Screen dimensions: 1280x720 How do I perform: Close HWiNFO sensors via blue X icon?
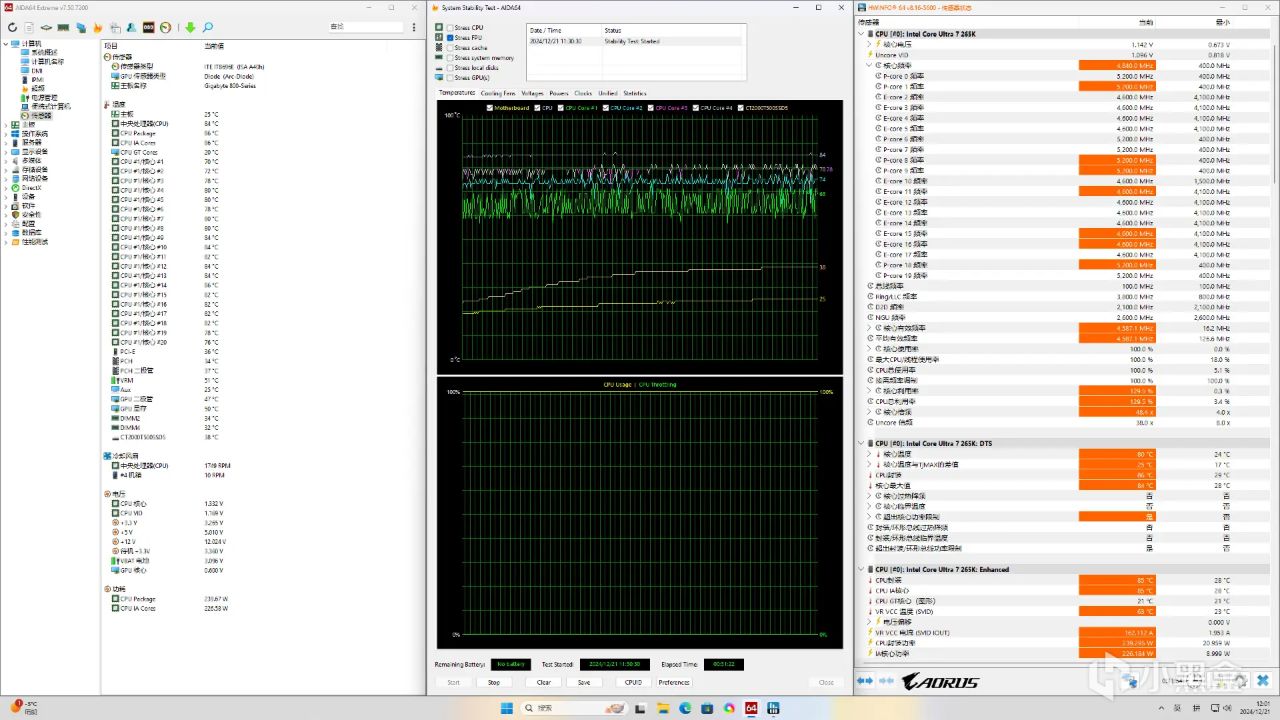tap(1263, 681)
